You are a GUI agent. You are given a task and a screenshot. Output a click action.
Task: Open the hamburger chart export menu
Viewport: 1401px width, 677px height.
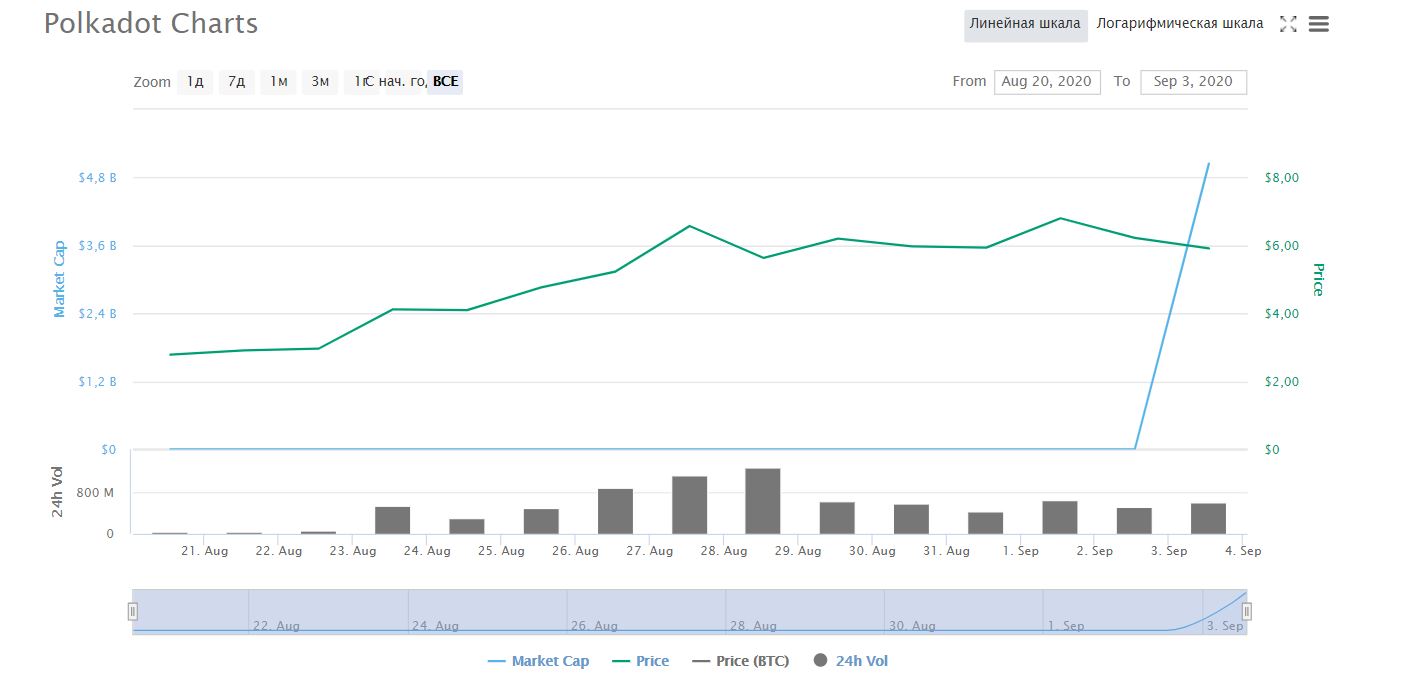[x=1319, y=25]
